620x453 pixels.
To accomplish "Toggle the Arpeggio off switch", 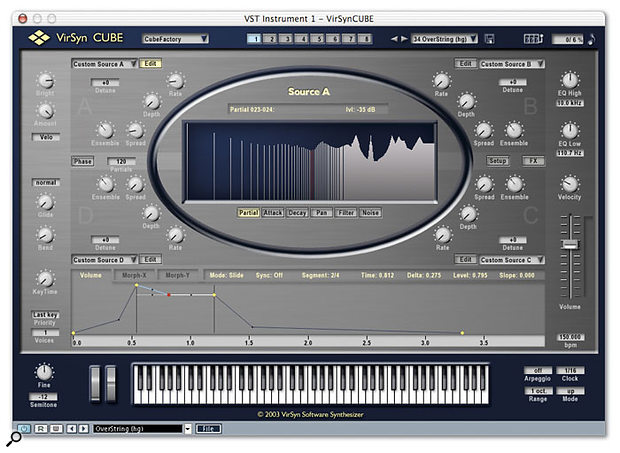I will tap(538, 370).
